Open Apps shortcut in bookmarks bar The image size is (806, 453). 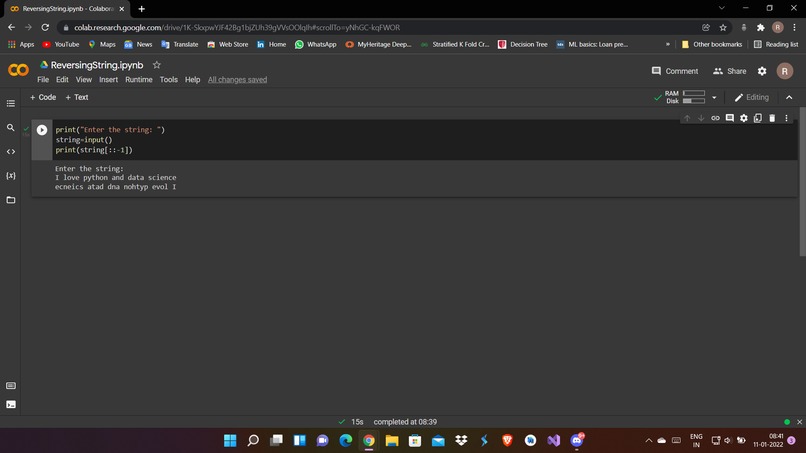coord(21,44)
